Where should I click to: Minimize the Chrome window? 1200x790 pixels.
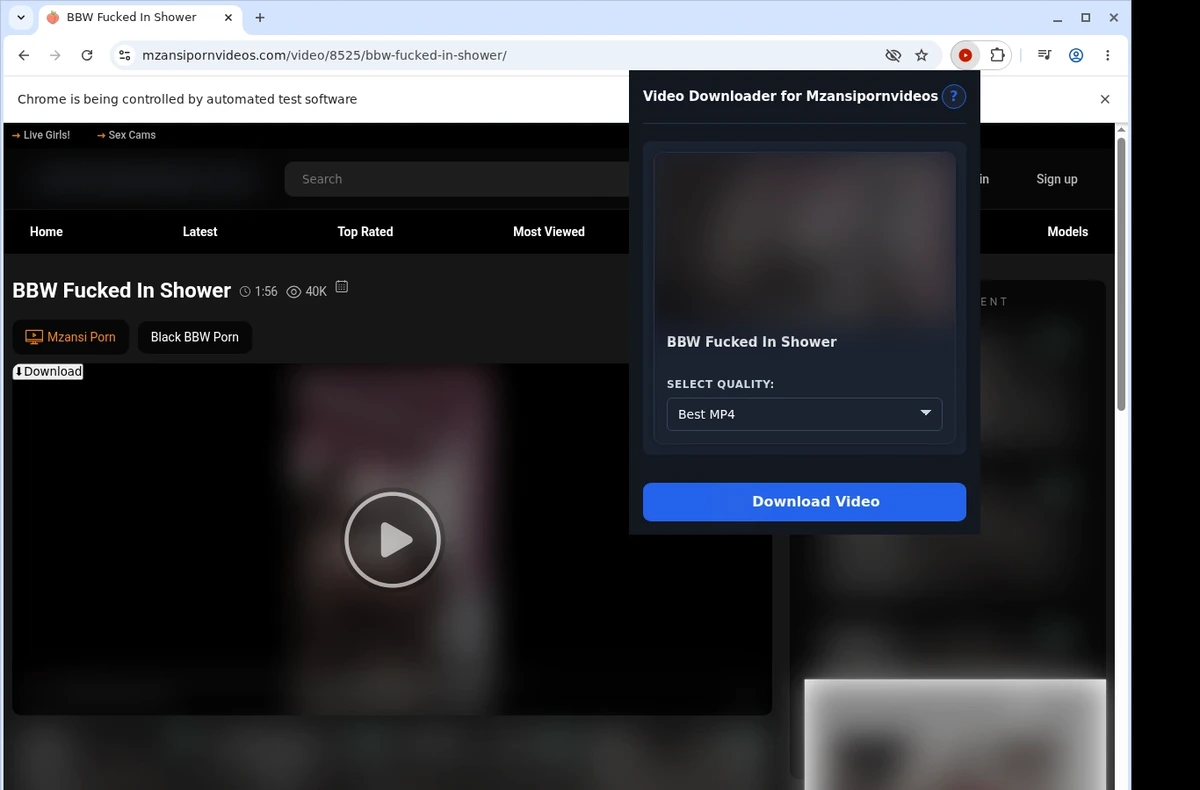[x=1058, y=17]
